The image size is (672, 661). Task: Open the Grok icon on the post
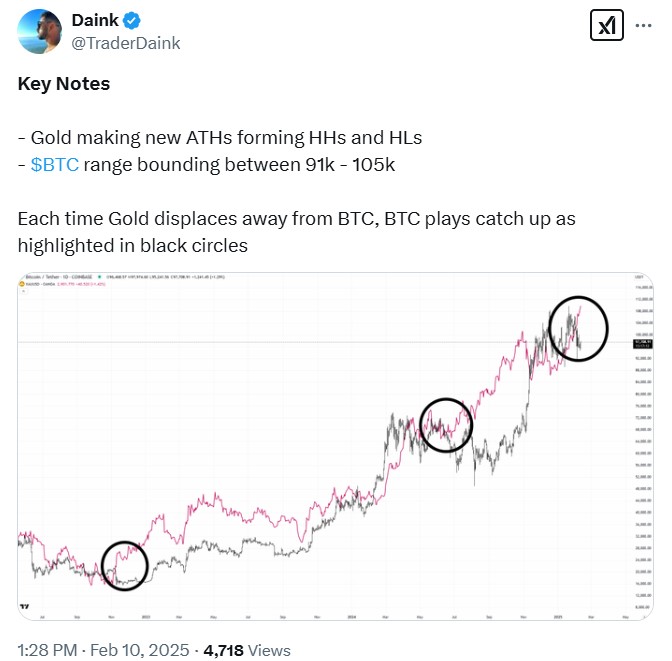606,26
